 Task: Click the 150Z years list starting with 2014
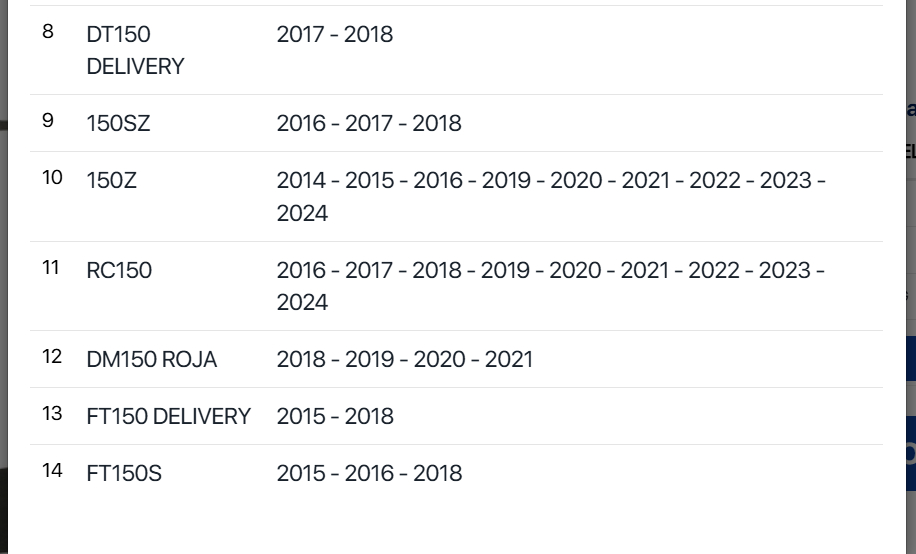(551, 196)
